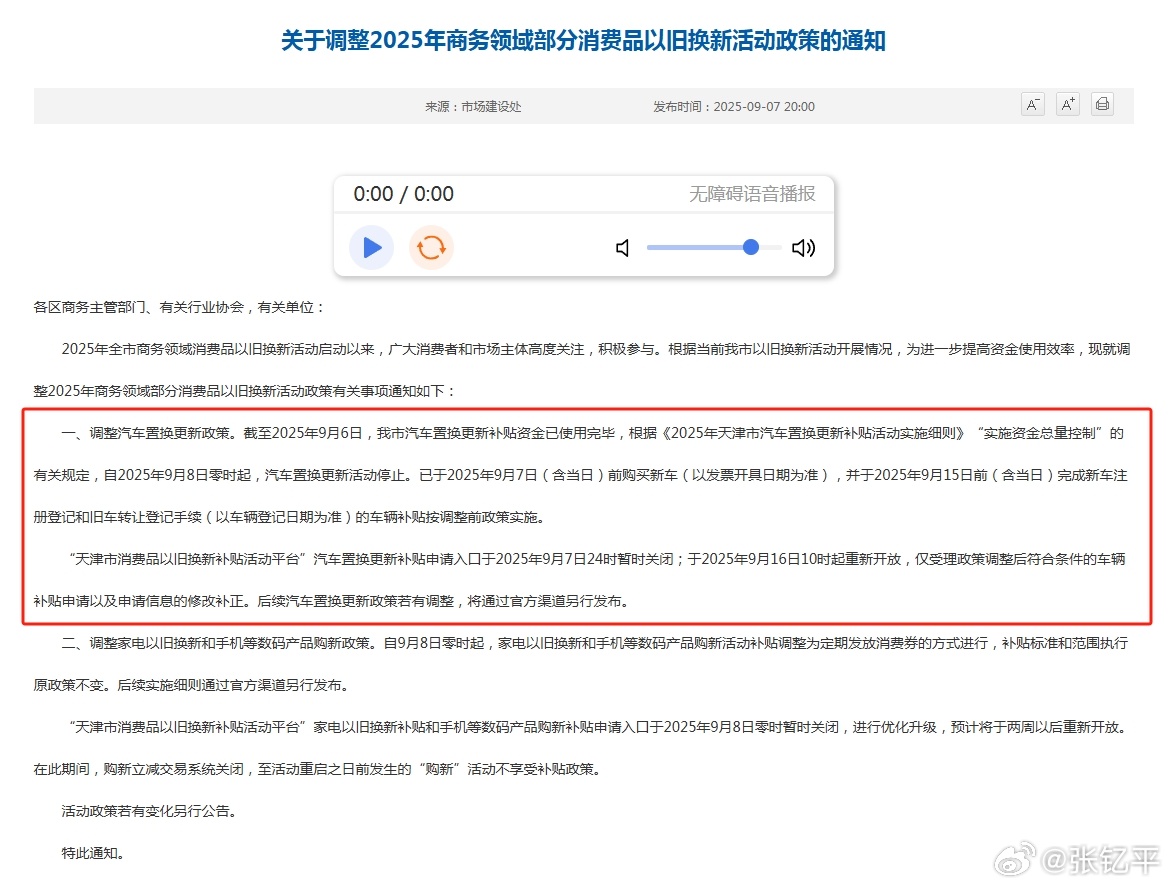Click paragraph starting 一、调整汽车置换更新政策
Screen dimensions: 1171x888
580,475
